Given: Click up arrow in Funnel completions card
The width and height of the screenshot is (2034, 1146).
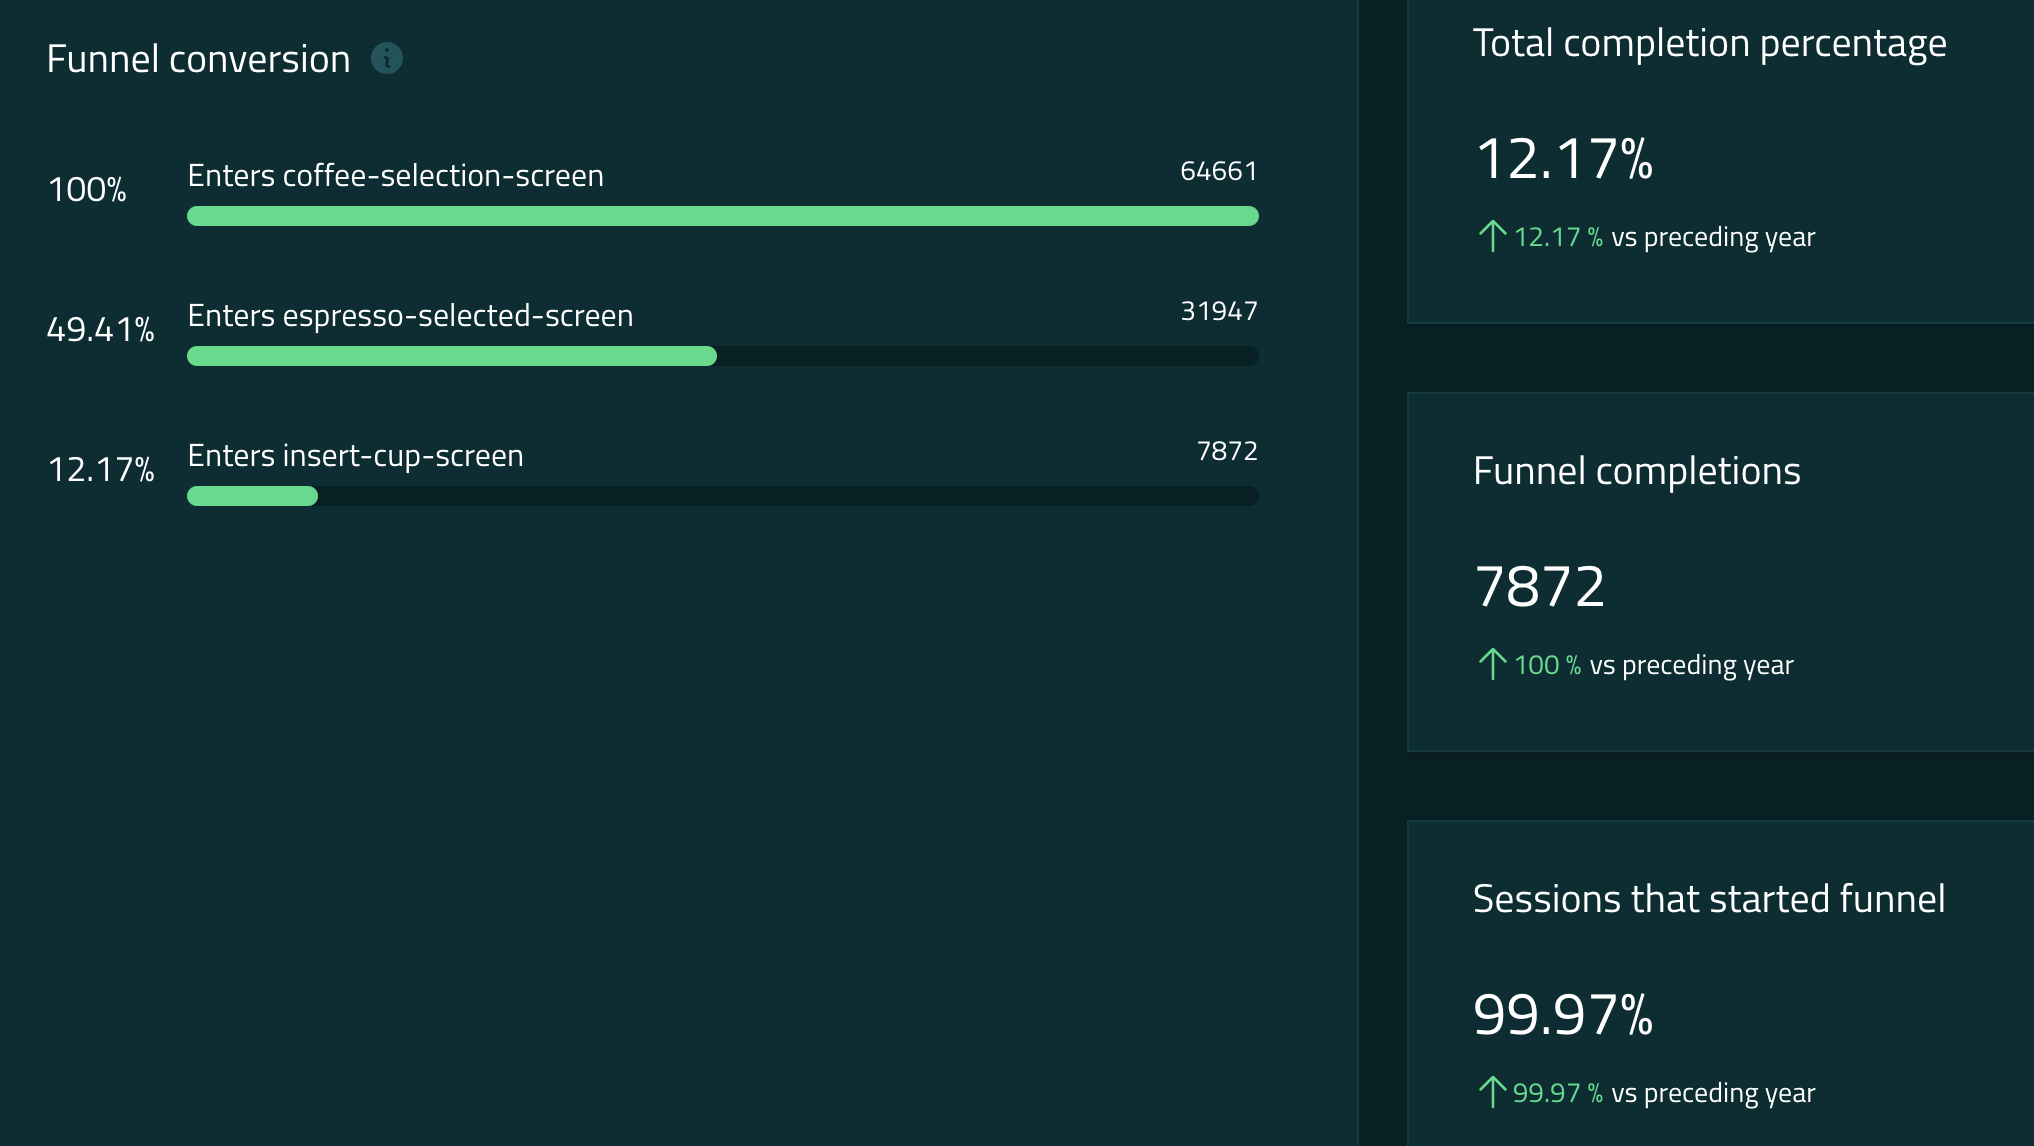Looking at the screenshot, I should (1491, 664).
